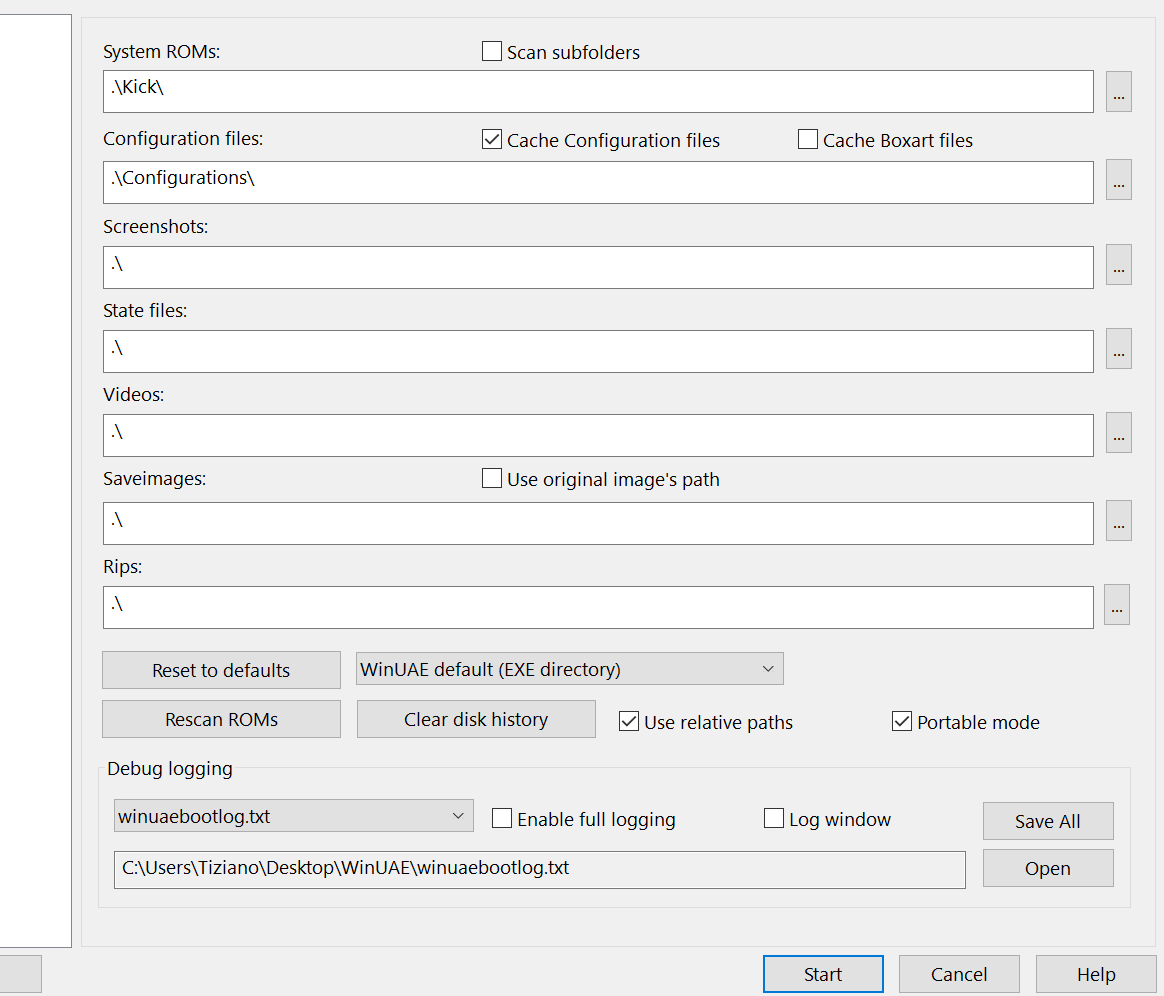Viewport: 1164px width, 996px height.
Task: Open the folder browser for Saveimages
Action: tap(1118, 521)
